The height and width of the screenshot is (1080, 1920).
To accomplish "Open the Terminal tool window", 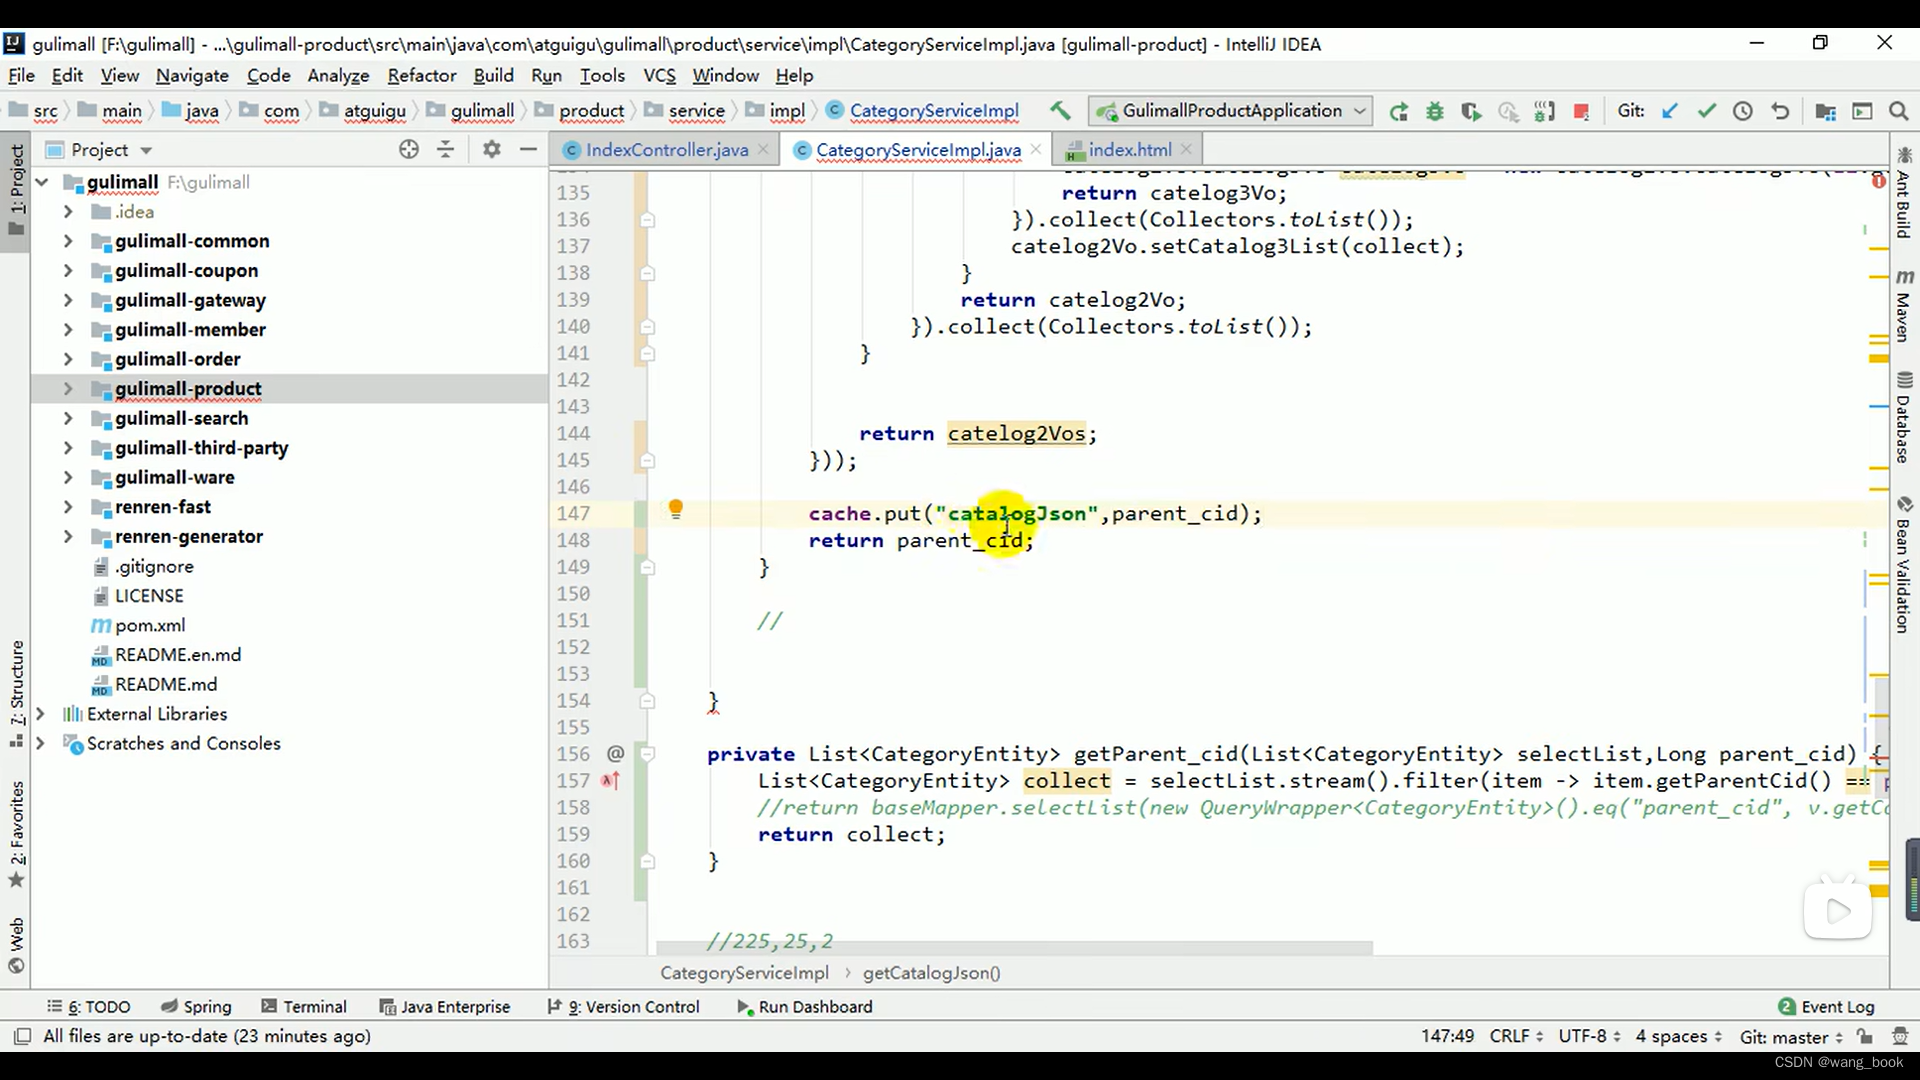I will [x=304, y=1007].
